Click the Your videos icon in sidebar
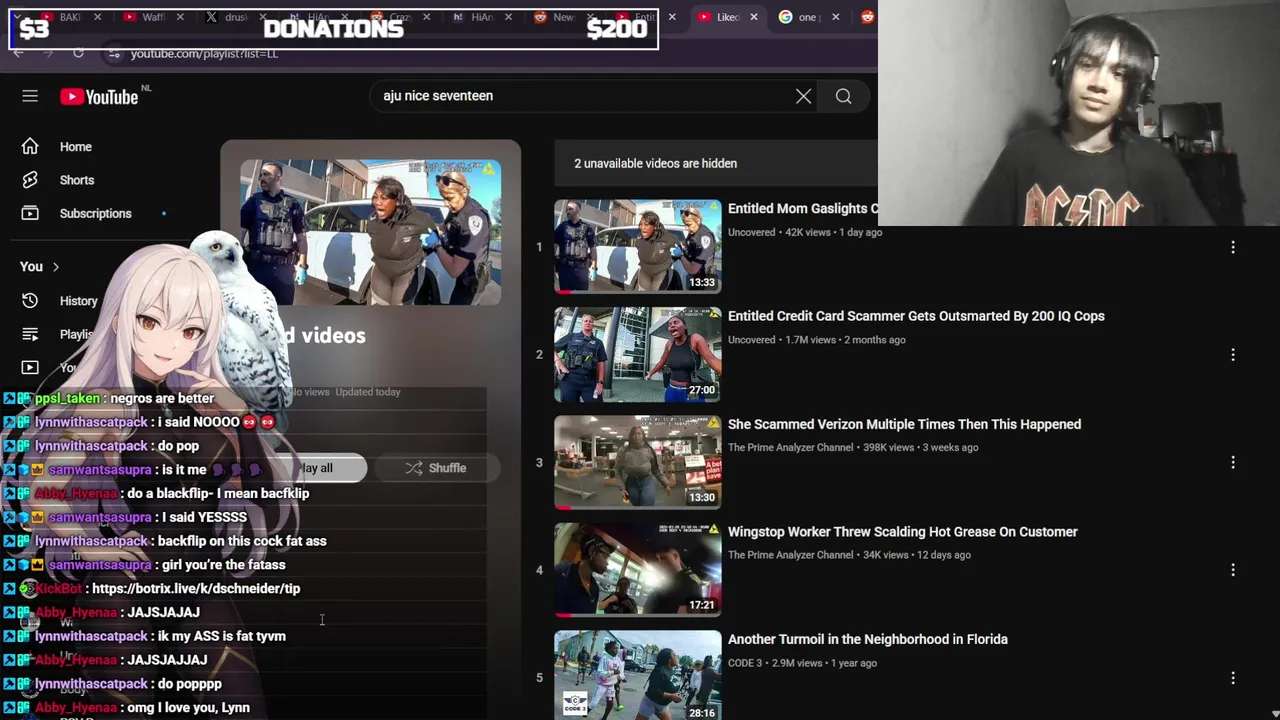Screen dimensions: 1280x720 point(30,367)
